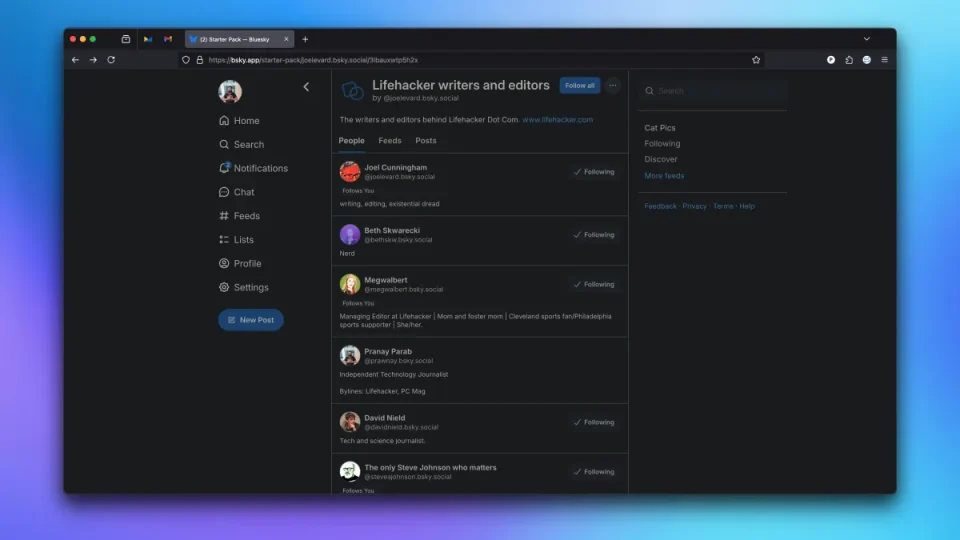
Task: Click the browser address bar URL
Action: [313, 60]
